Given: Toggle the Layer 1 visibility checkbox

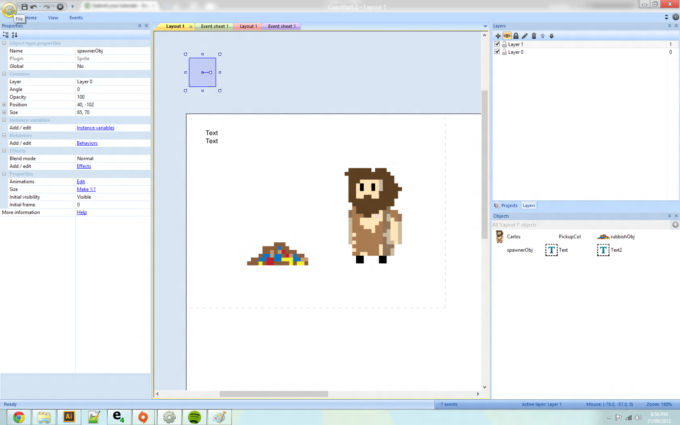Looking at the screenshot, I should (x=498, y=44).
